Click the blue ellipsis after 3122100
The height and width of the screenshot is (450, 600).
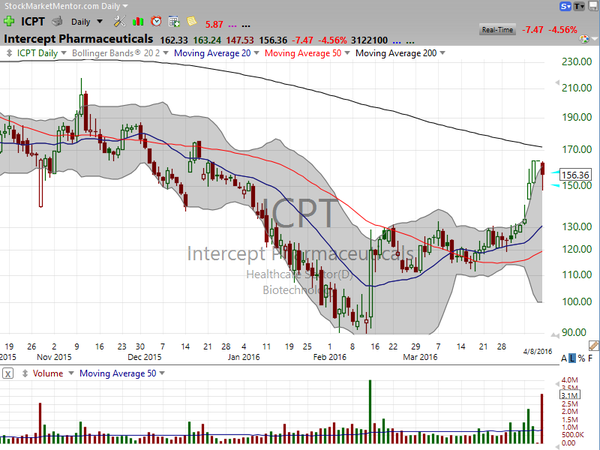[x=397, y=41]
